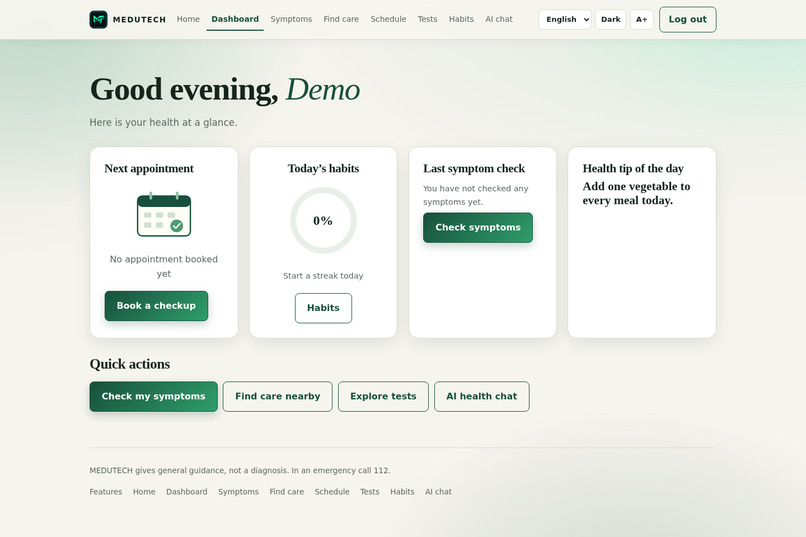Open Schedule in top navigation
Screen dimensions: 806x537
click(x=388, y=19)
